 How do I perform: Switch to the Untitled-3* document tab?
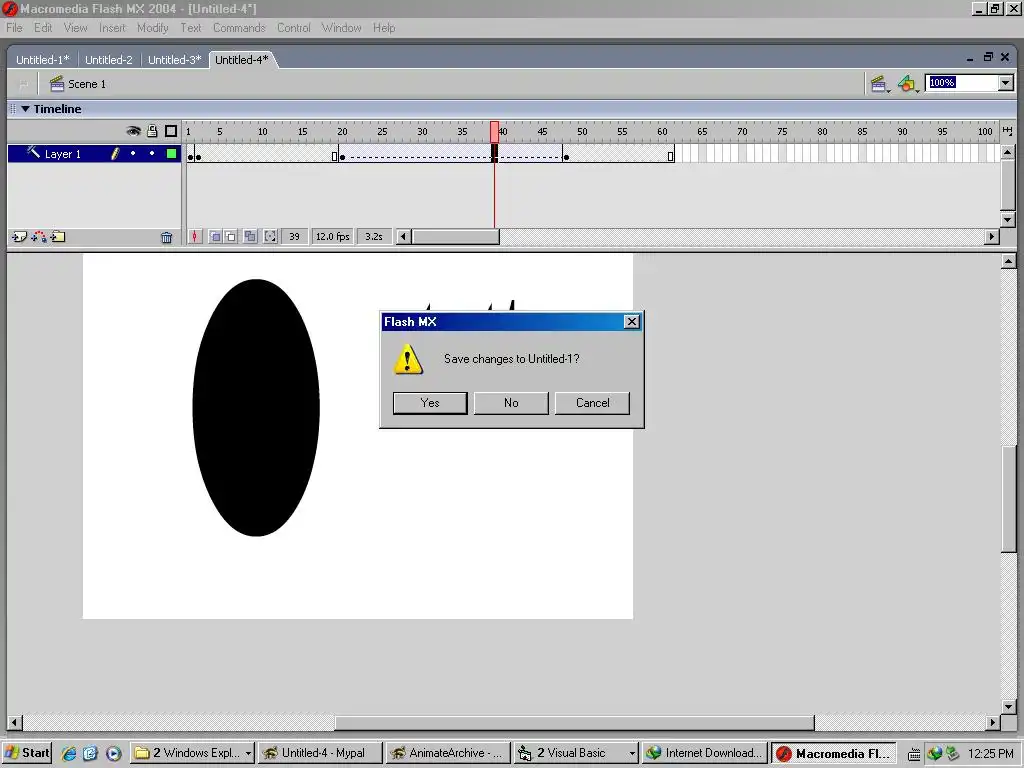174,60
